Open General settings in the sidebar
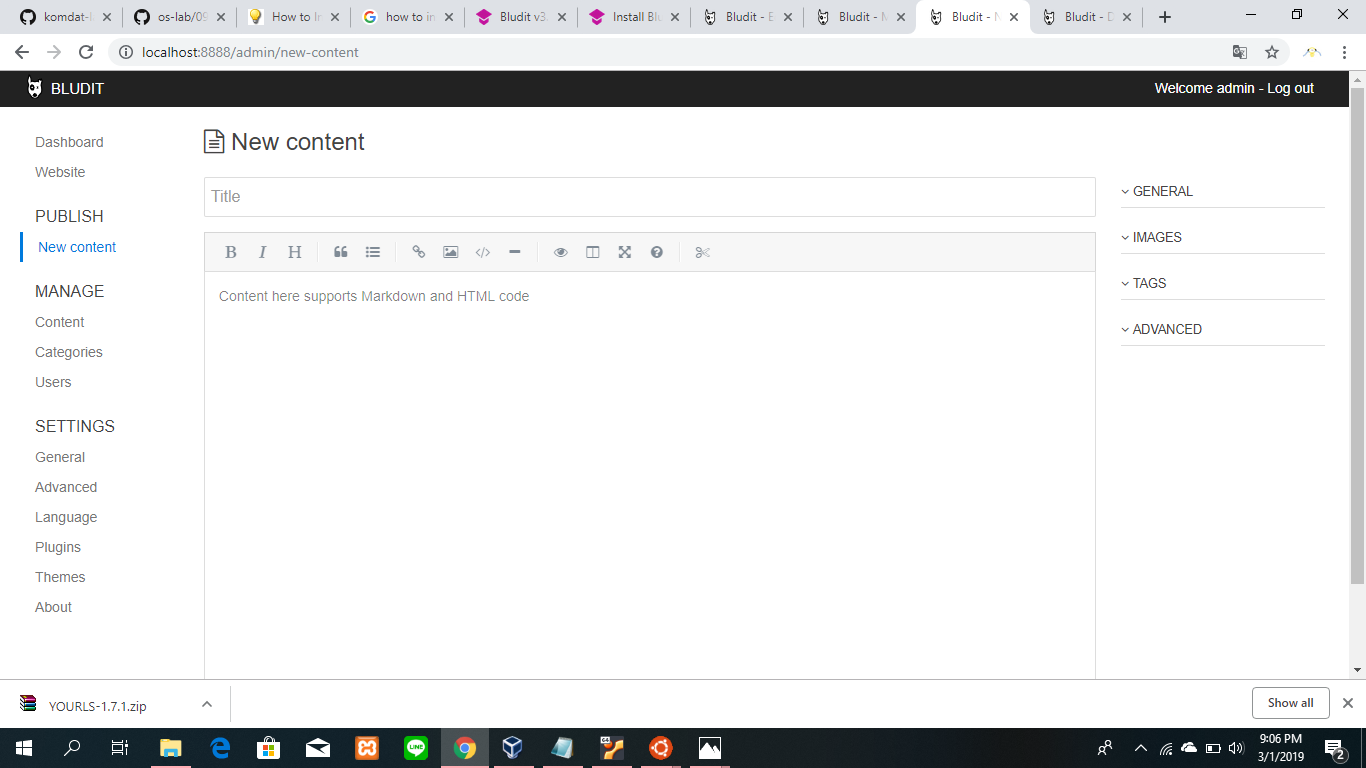 click(x=60, y=457)
